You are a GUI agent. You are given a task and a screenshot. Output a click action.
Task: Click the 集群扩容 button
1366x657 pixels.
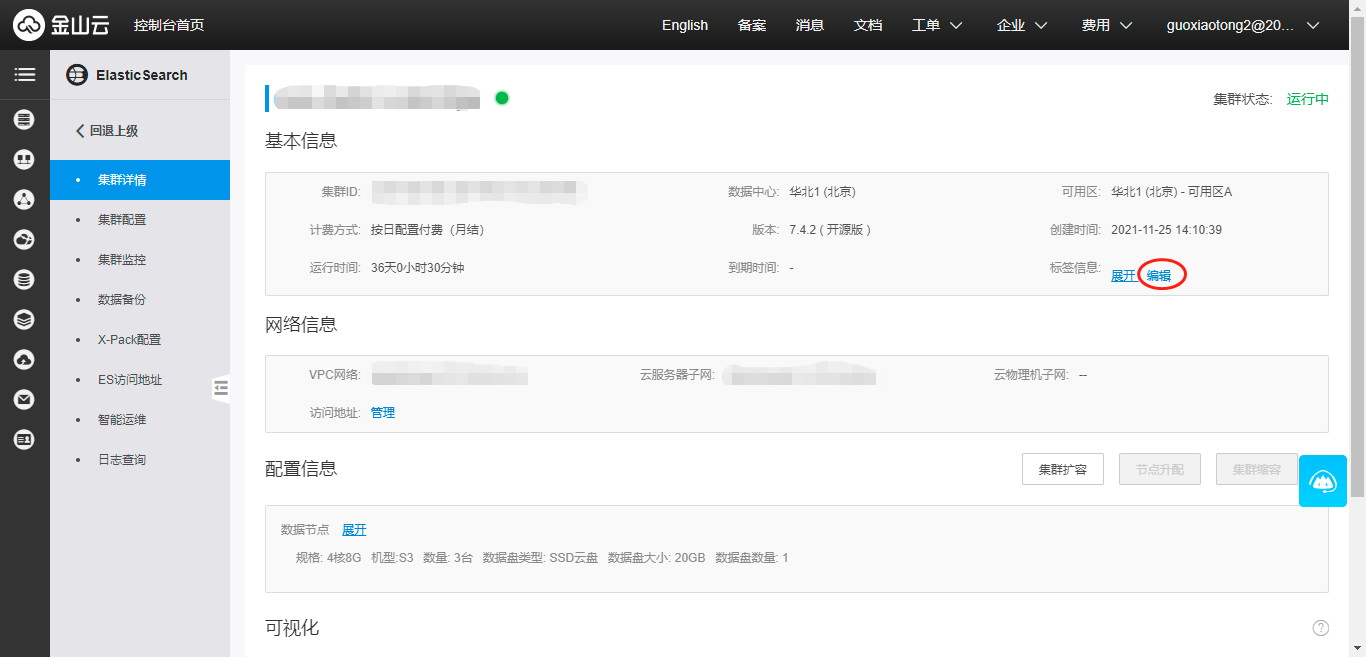(x=1062, y=469)
